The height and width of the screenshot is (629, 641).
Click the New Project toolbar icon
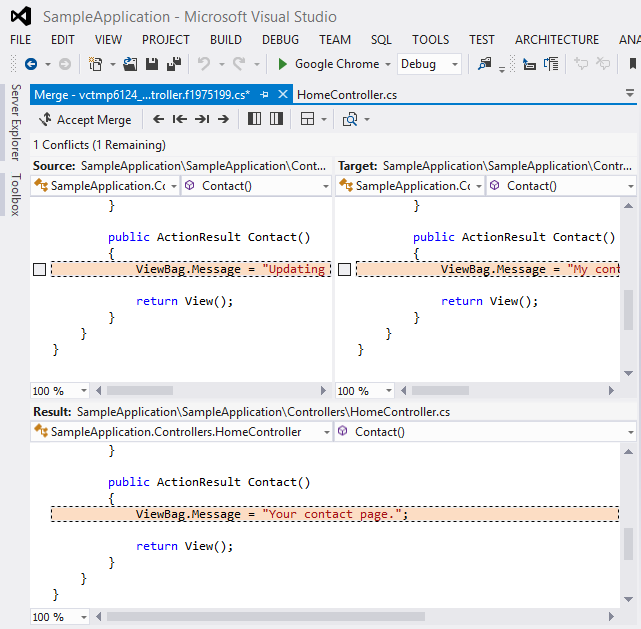95,64
